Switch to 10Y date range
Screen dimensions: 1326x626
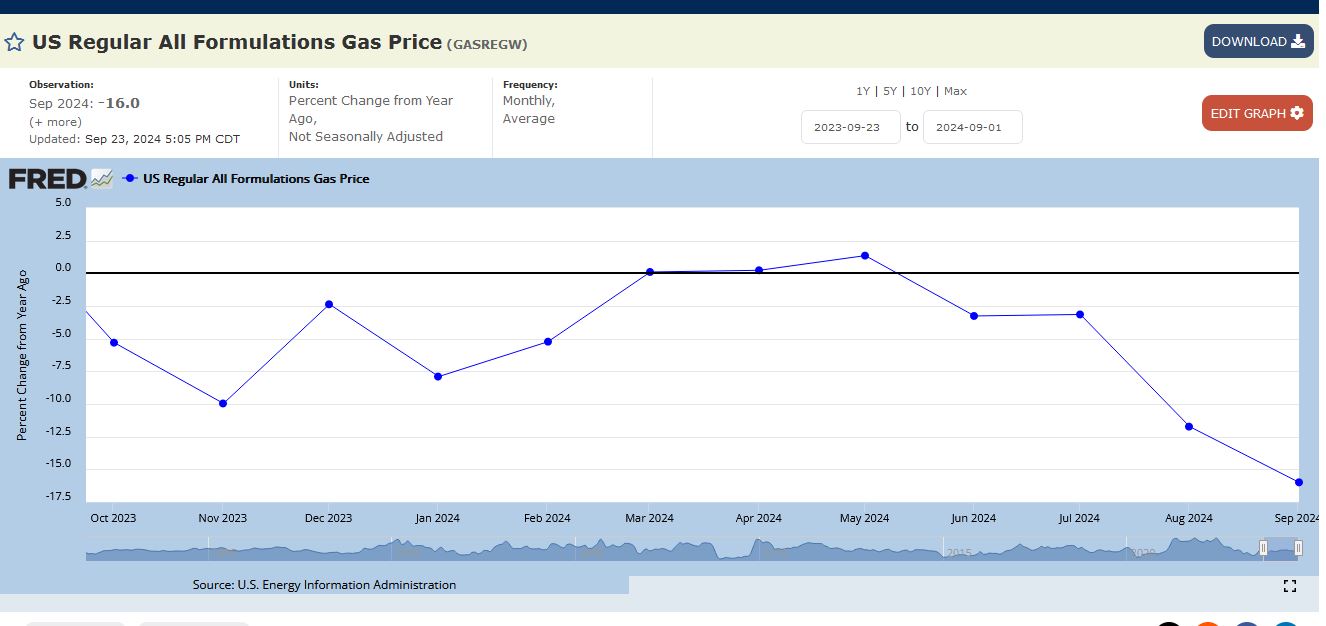[920, 91]
